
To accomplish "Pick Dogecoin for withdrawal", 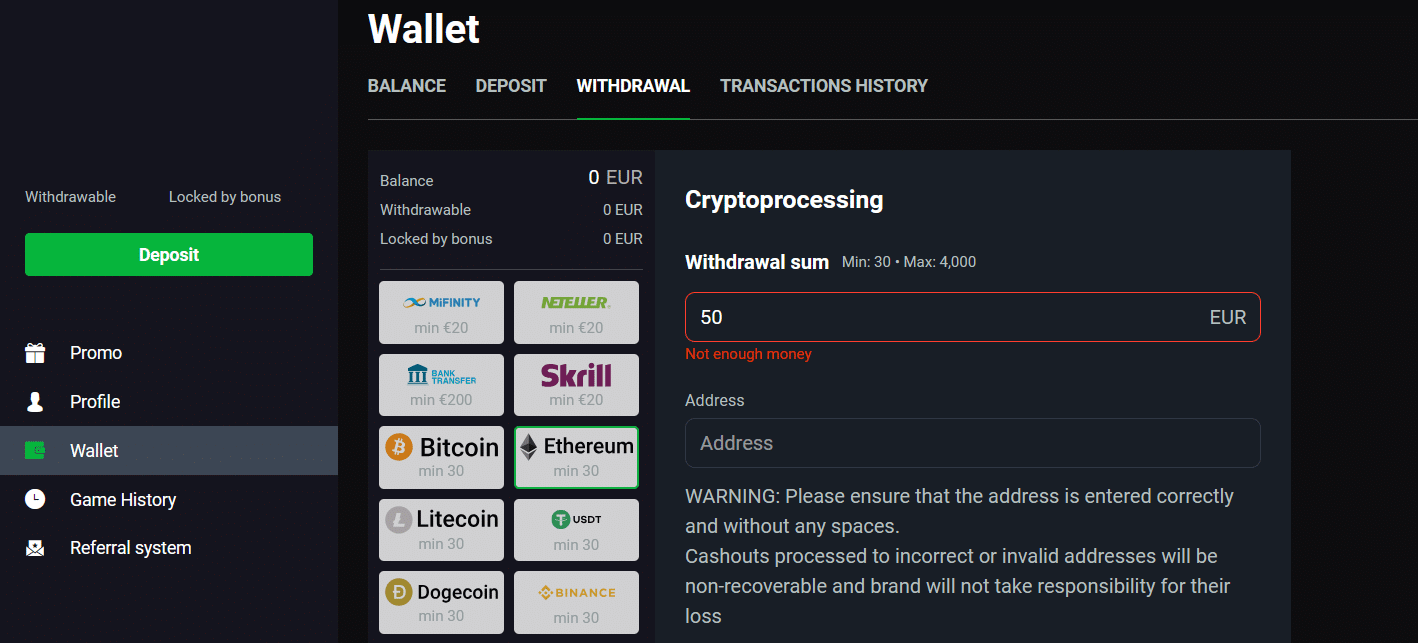I will click(x=441, y=602).
